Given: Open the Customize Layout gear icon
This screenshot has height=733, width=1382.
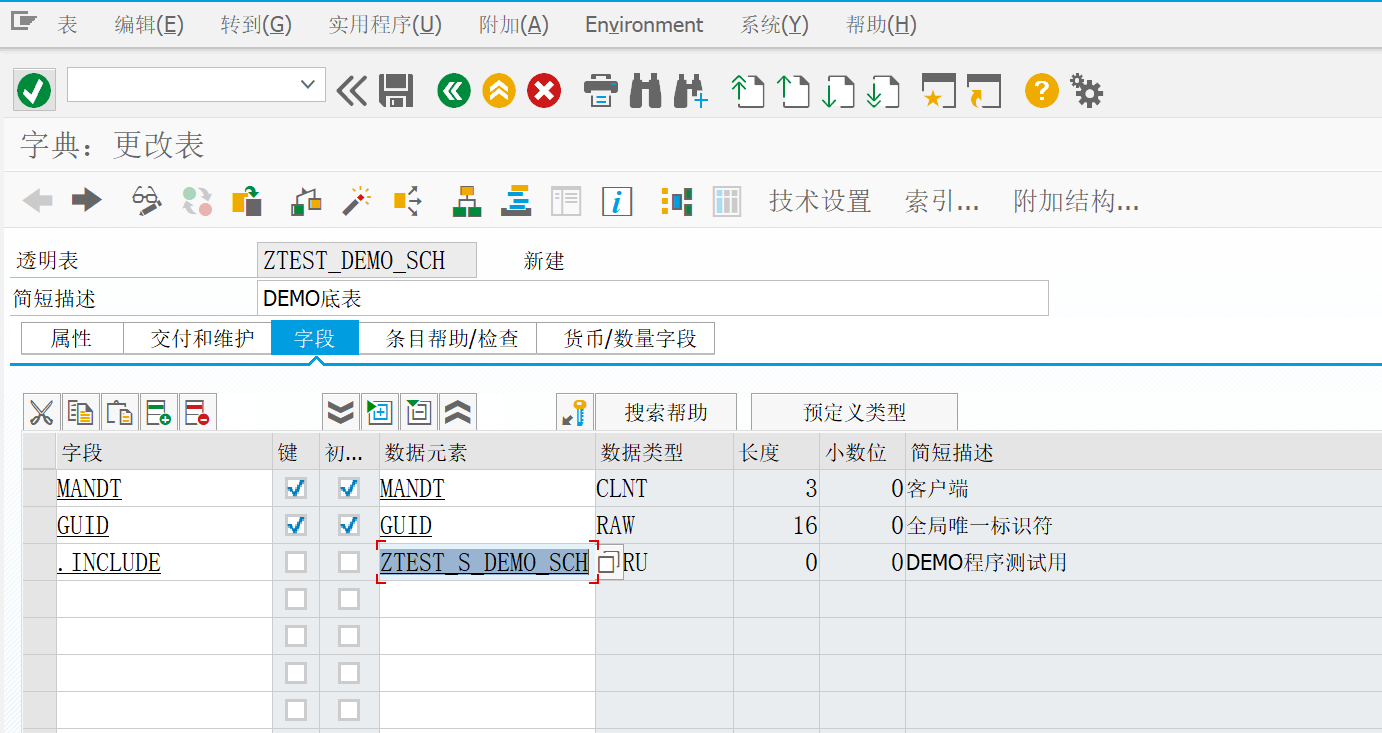Looking at the screenshot, I should 1087,92.
